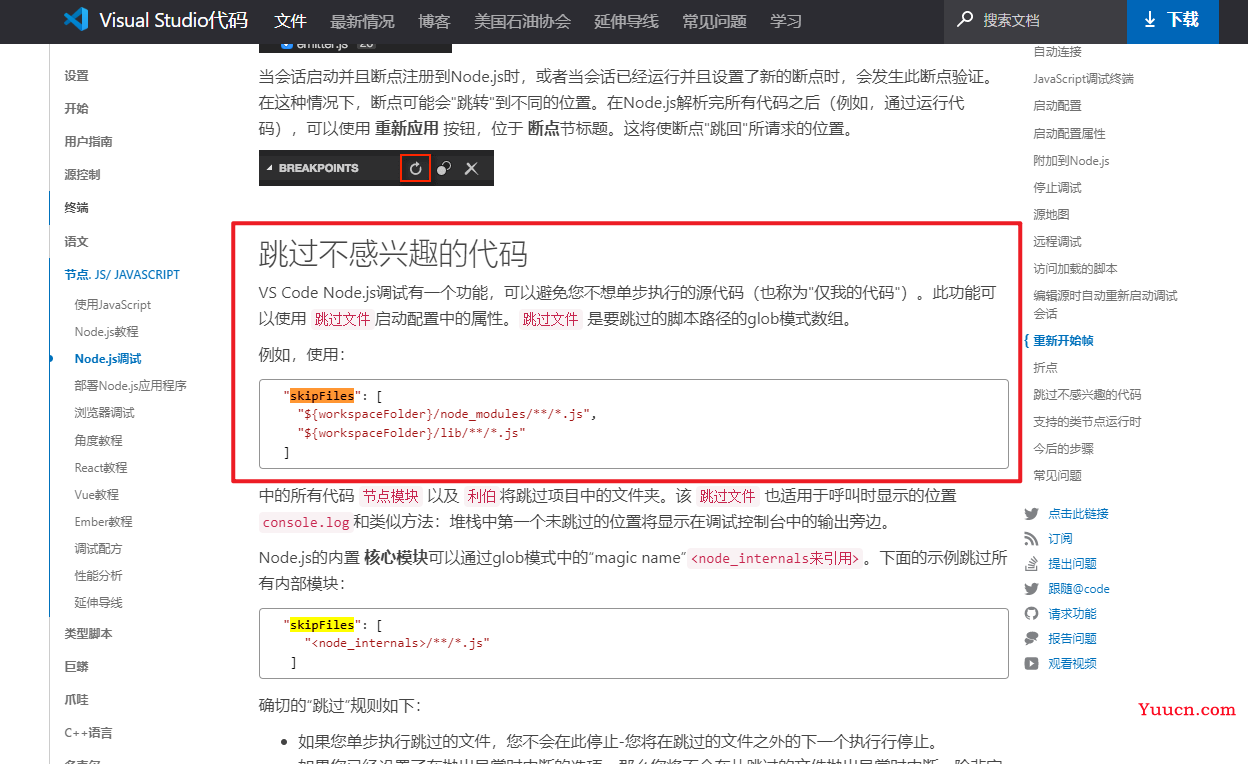Open the 美国石油协会 menu item
1248x764 pixels.
click(522, 21)
